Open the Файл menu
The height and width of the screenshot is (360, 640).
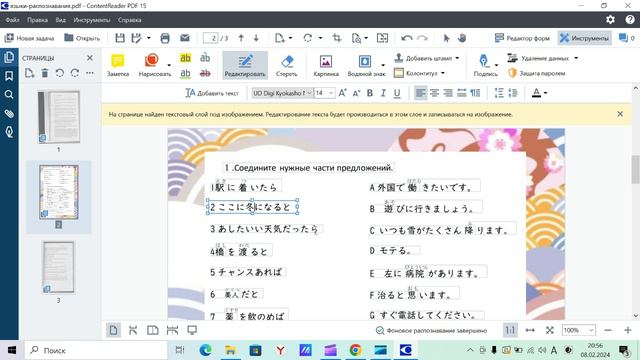coord(12,20)
